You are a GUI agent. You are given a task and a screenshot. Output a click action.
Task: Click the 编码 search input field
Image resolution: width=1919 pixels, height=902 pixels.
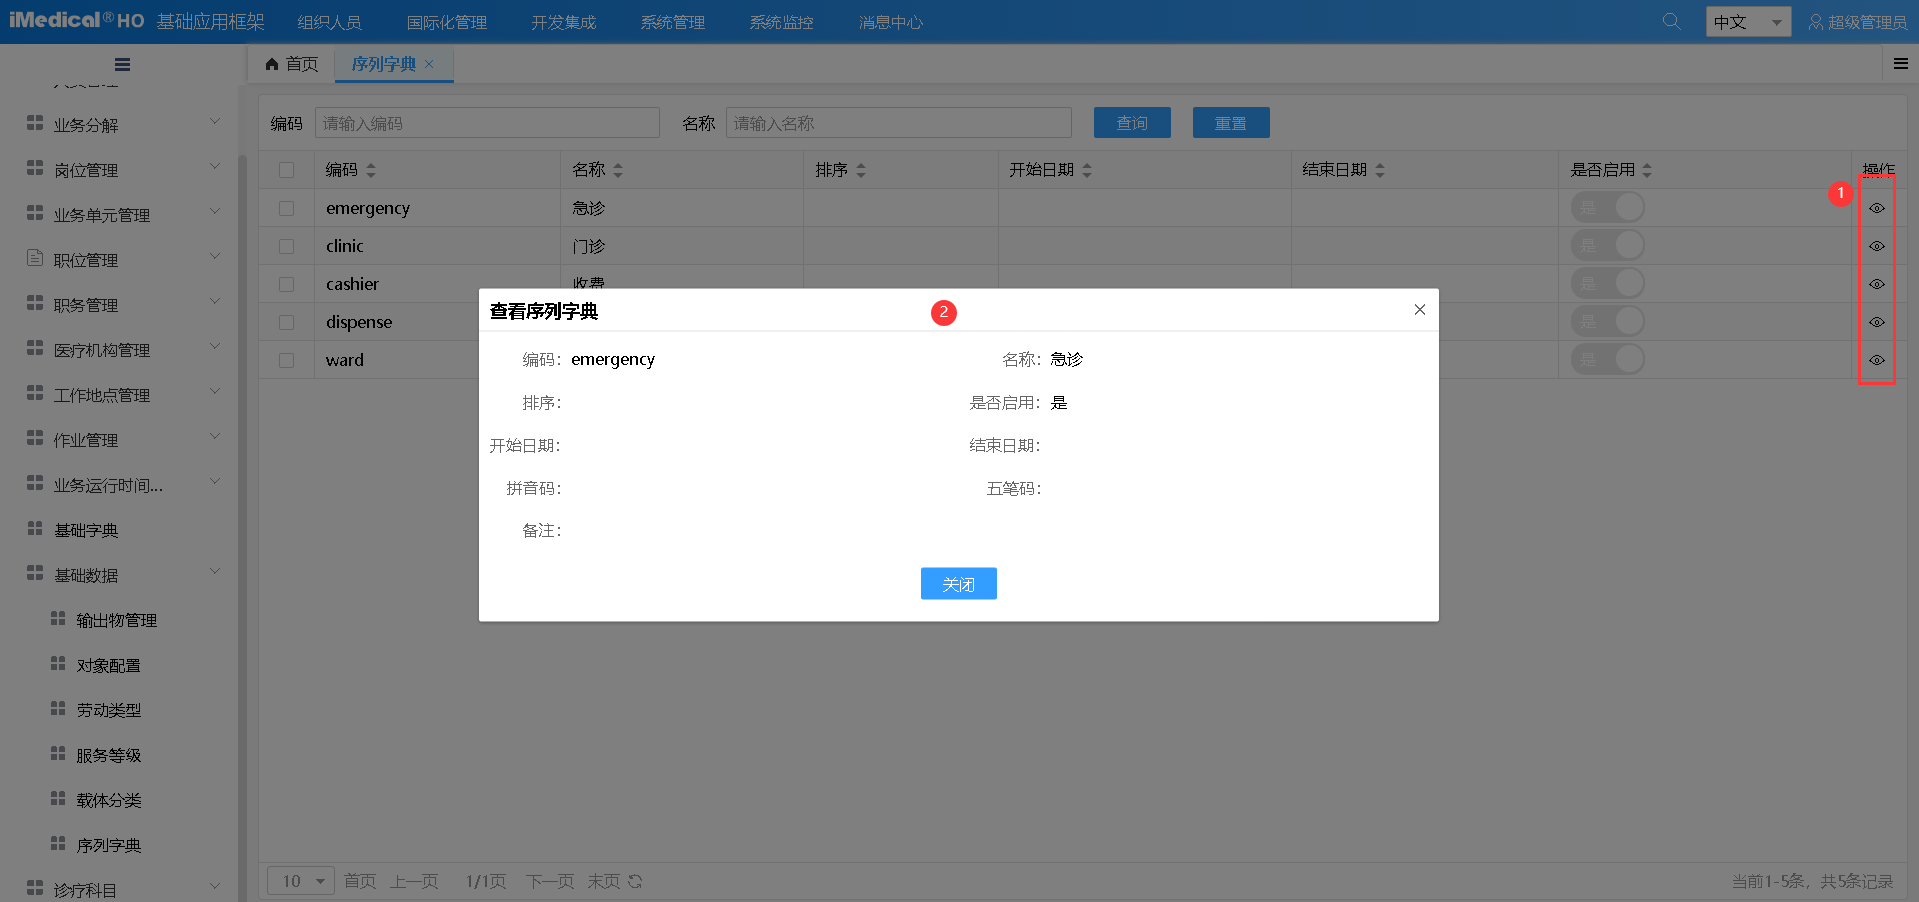(x=487, y=123)
